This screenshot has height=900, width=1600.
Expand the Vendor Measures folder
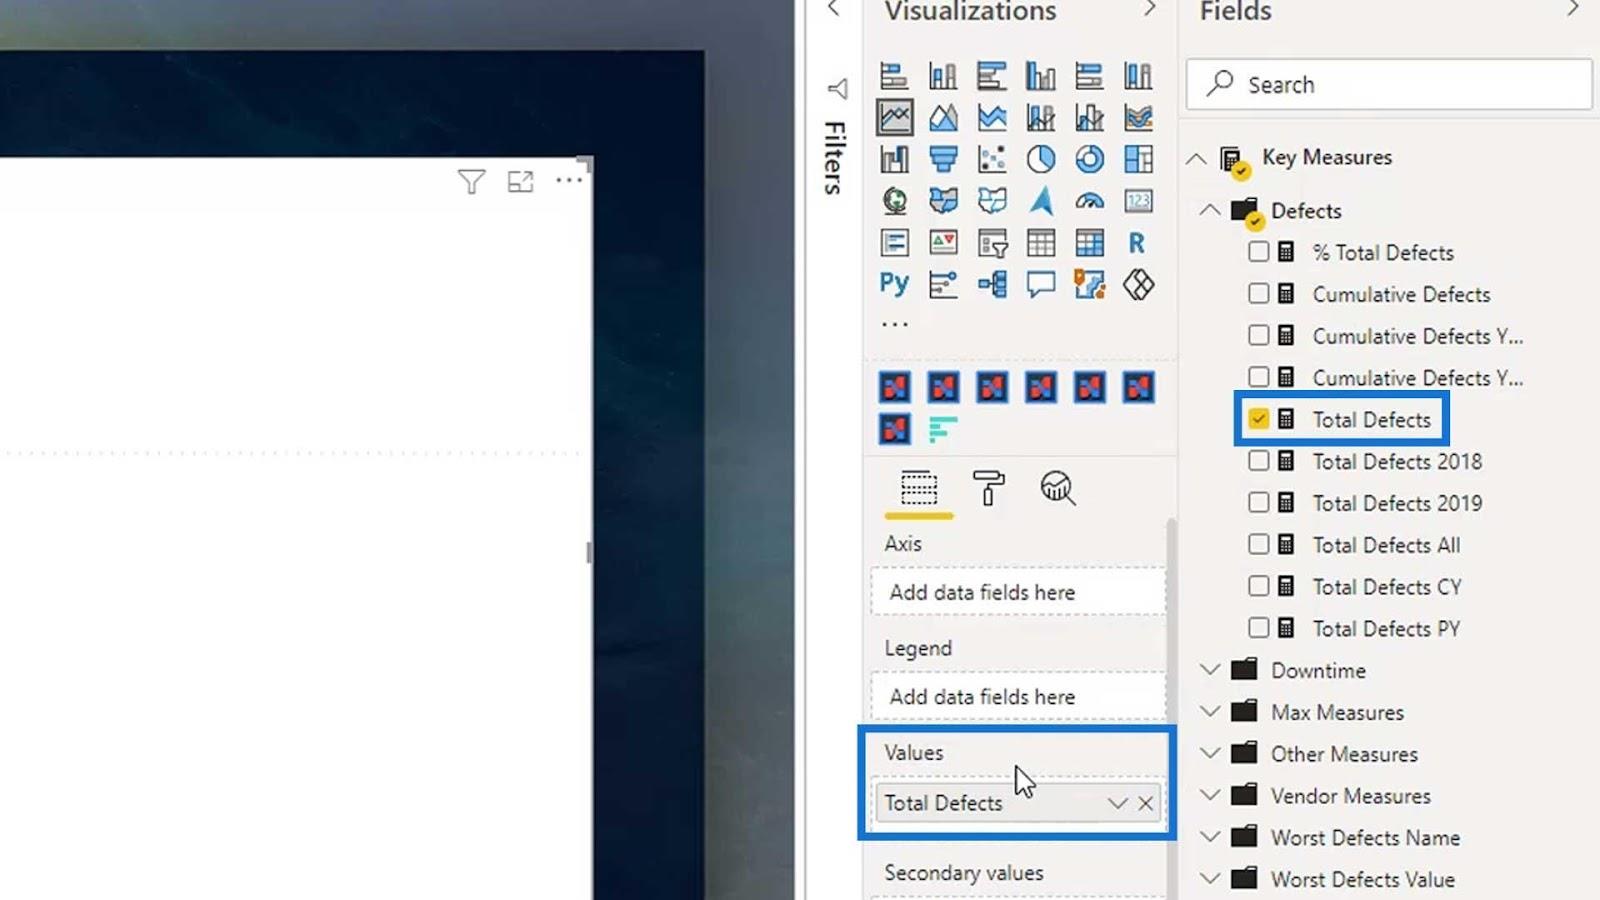tap(1210, 795)
